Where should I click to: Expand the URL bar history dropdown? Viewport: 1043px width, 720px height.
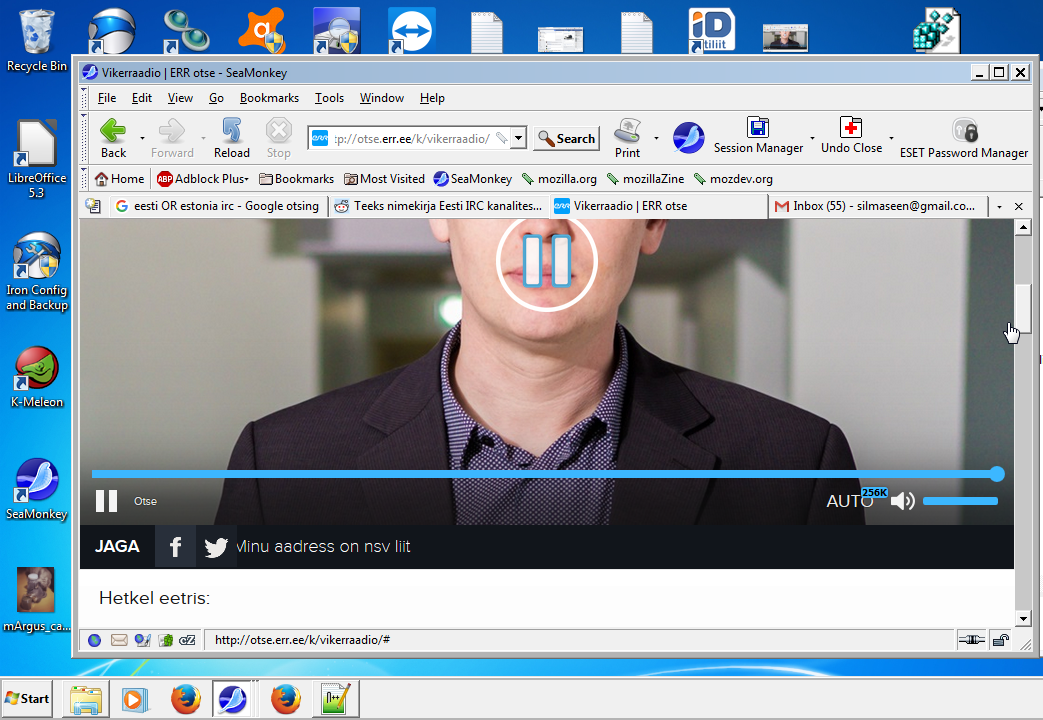(x=518, y=139)
